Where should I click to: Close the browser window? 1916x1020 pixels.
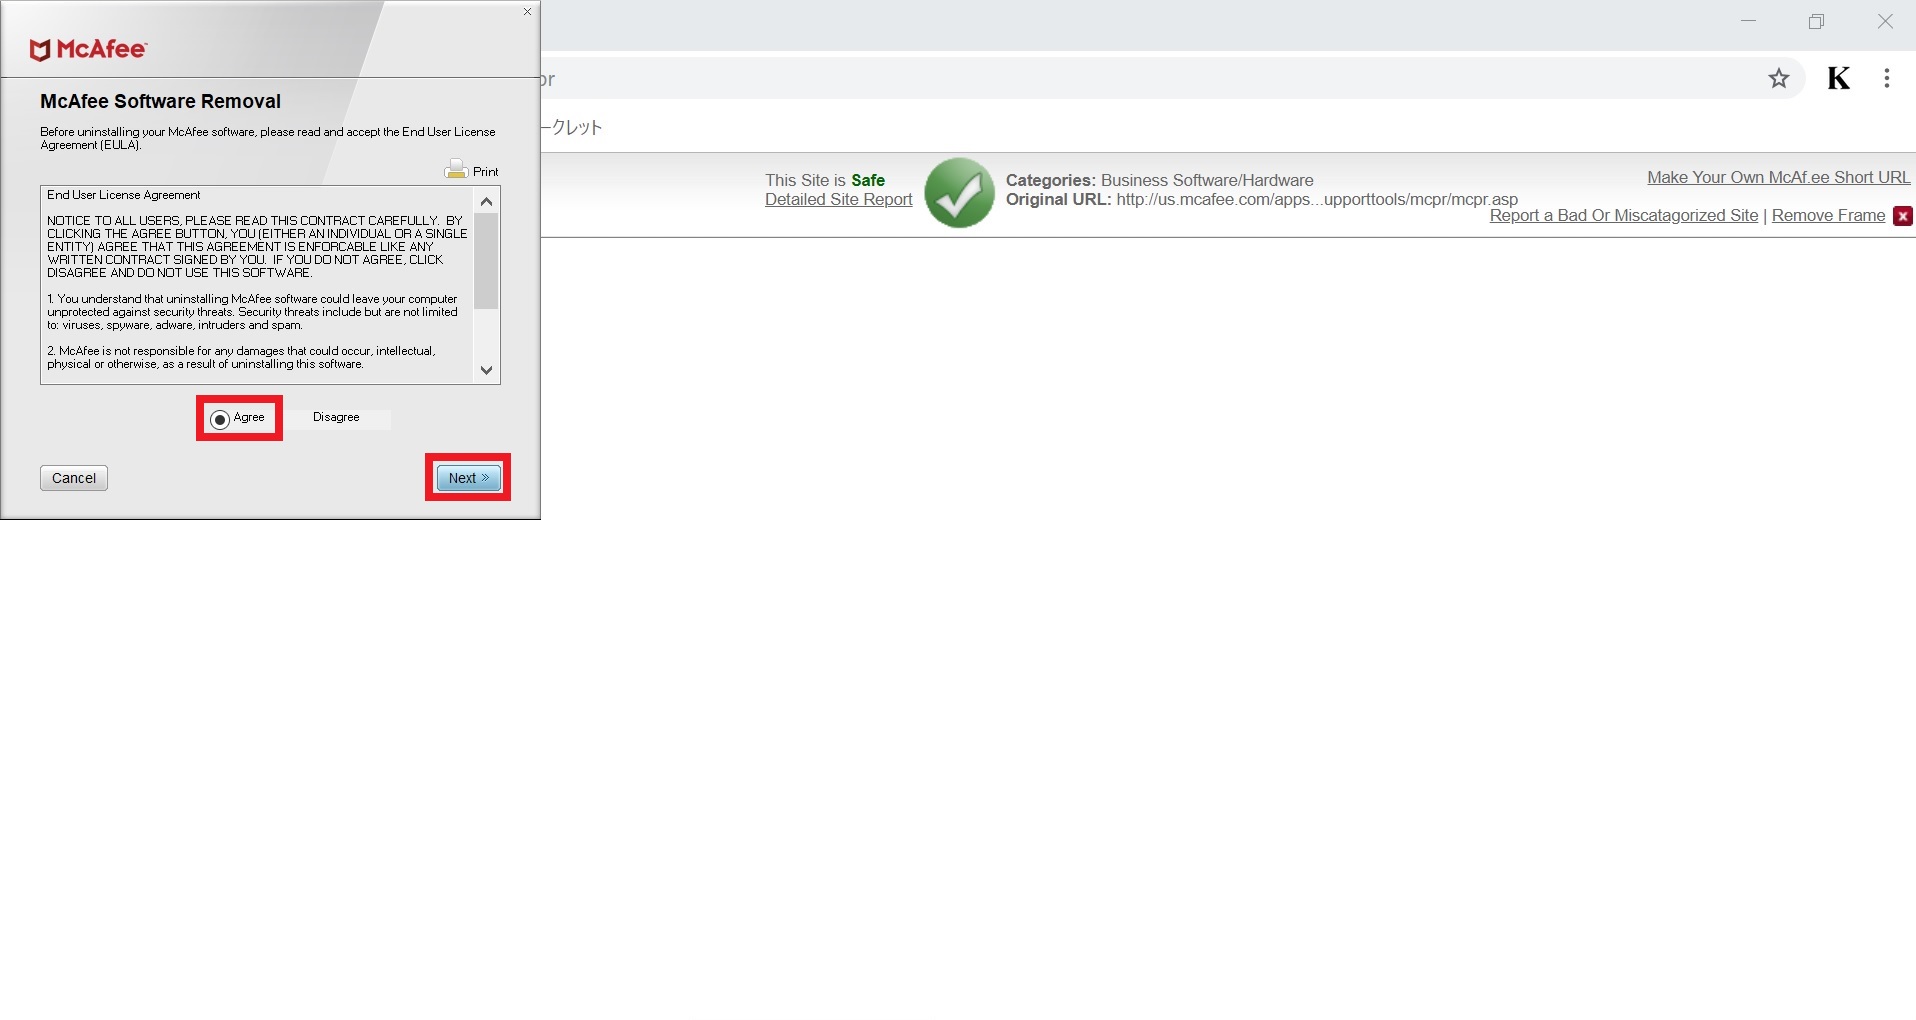[1885, 22]
